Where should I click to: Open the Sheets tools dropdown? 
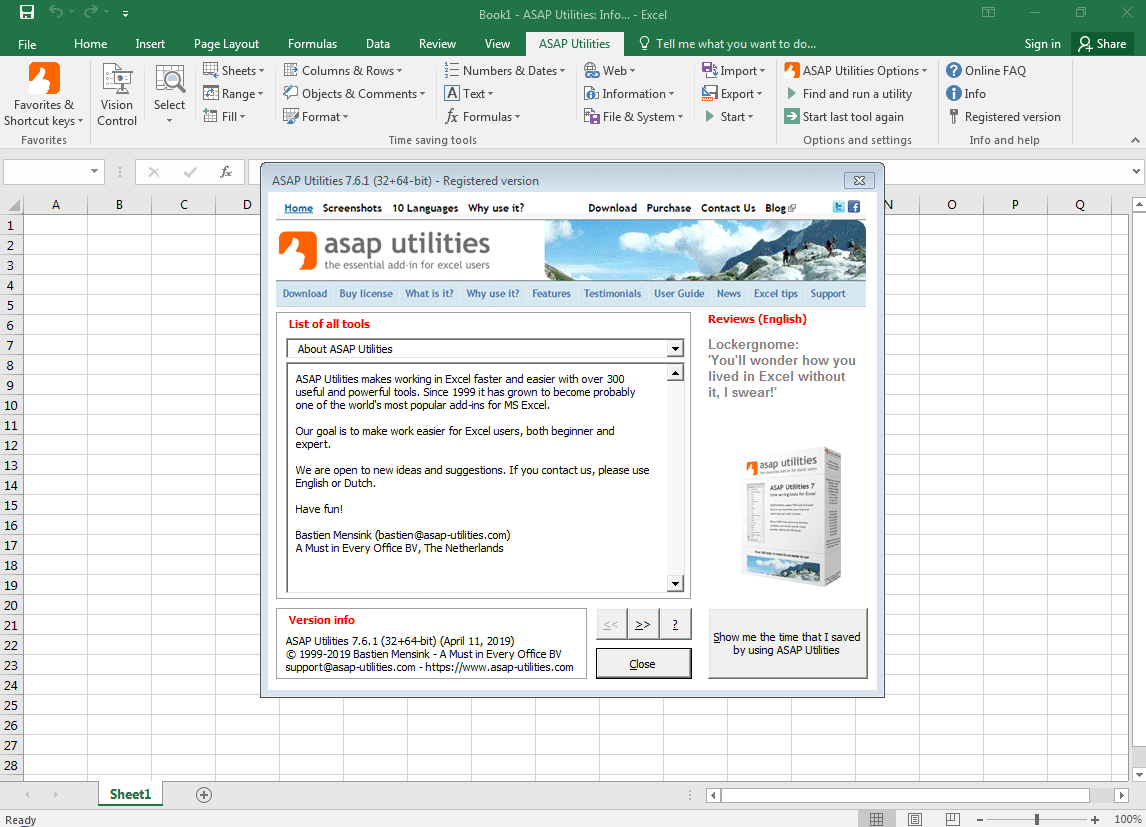[234, 70]
